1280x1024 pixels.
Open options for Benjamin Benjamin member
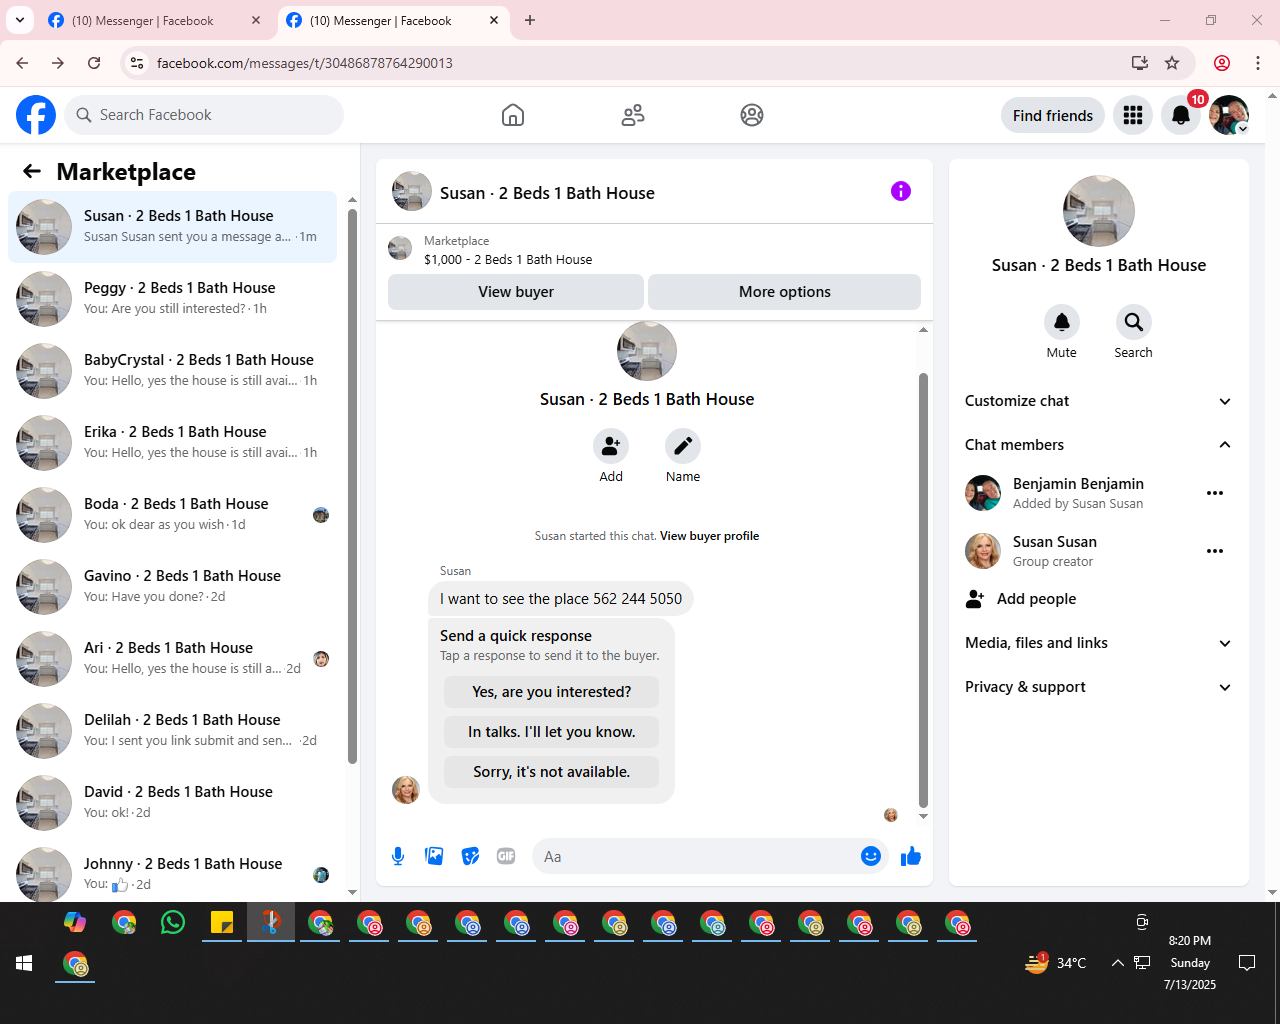[x=1215, y=493]
